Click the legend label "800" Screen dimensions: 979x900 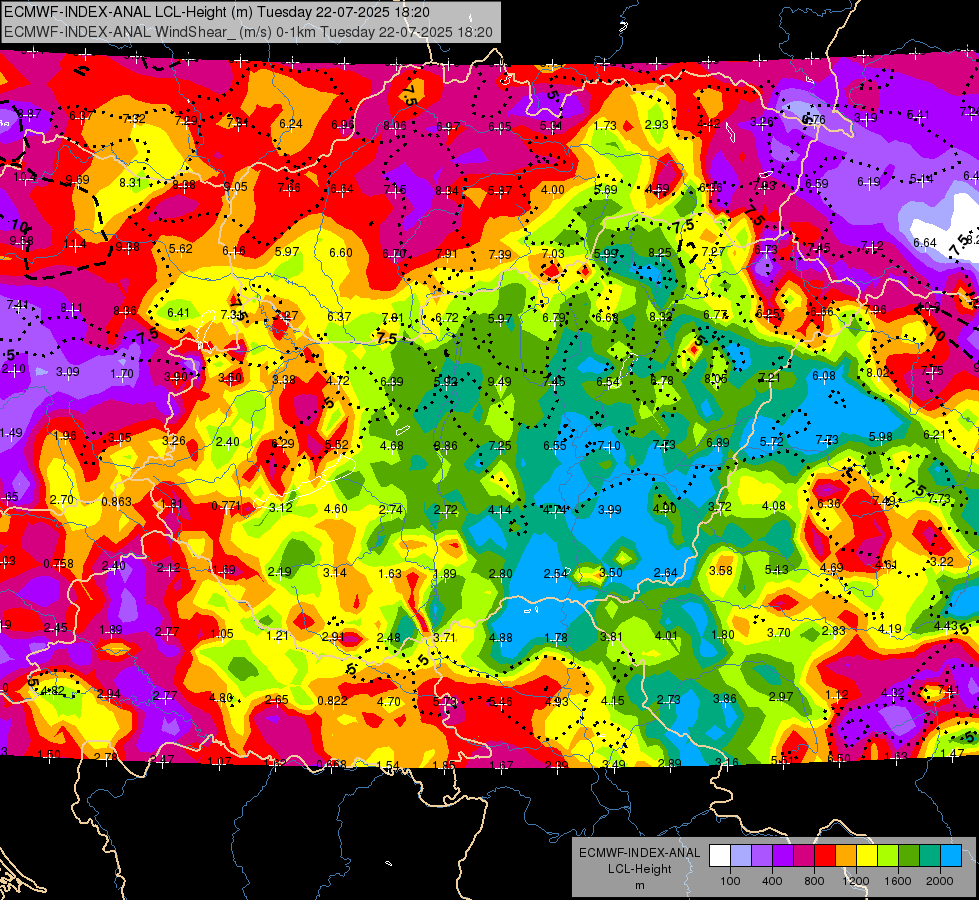tap(814, 881)
